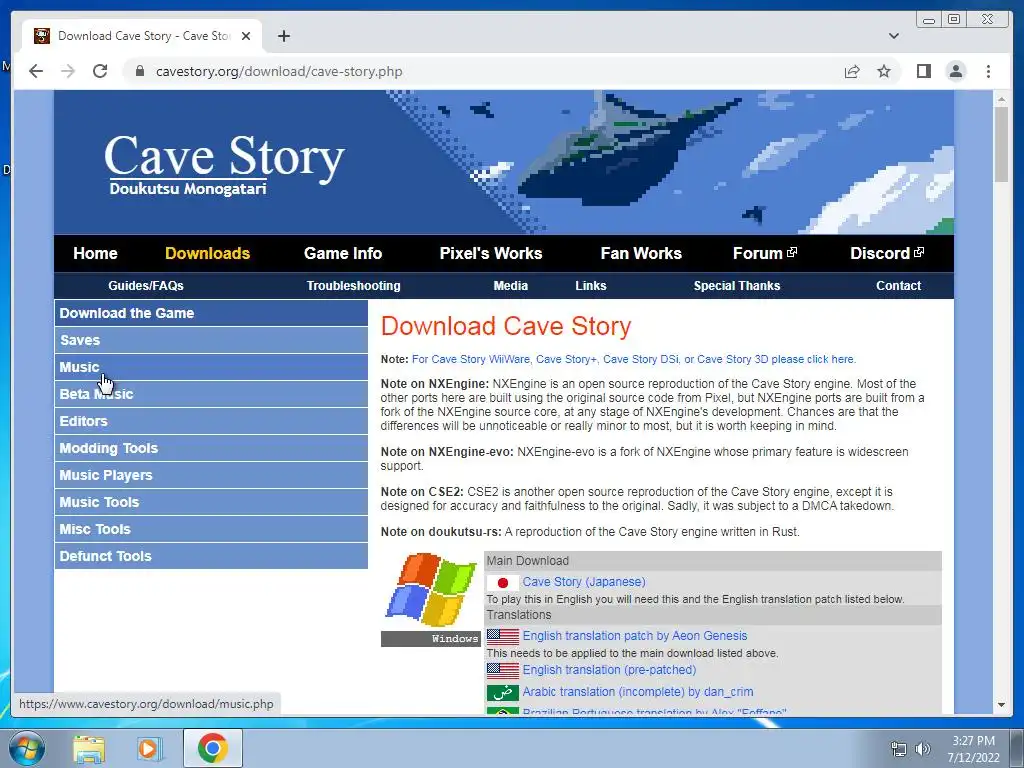Viewport: 1024px width, 768px height.
Task: Open the Forum external link
Action: (765, 253)
